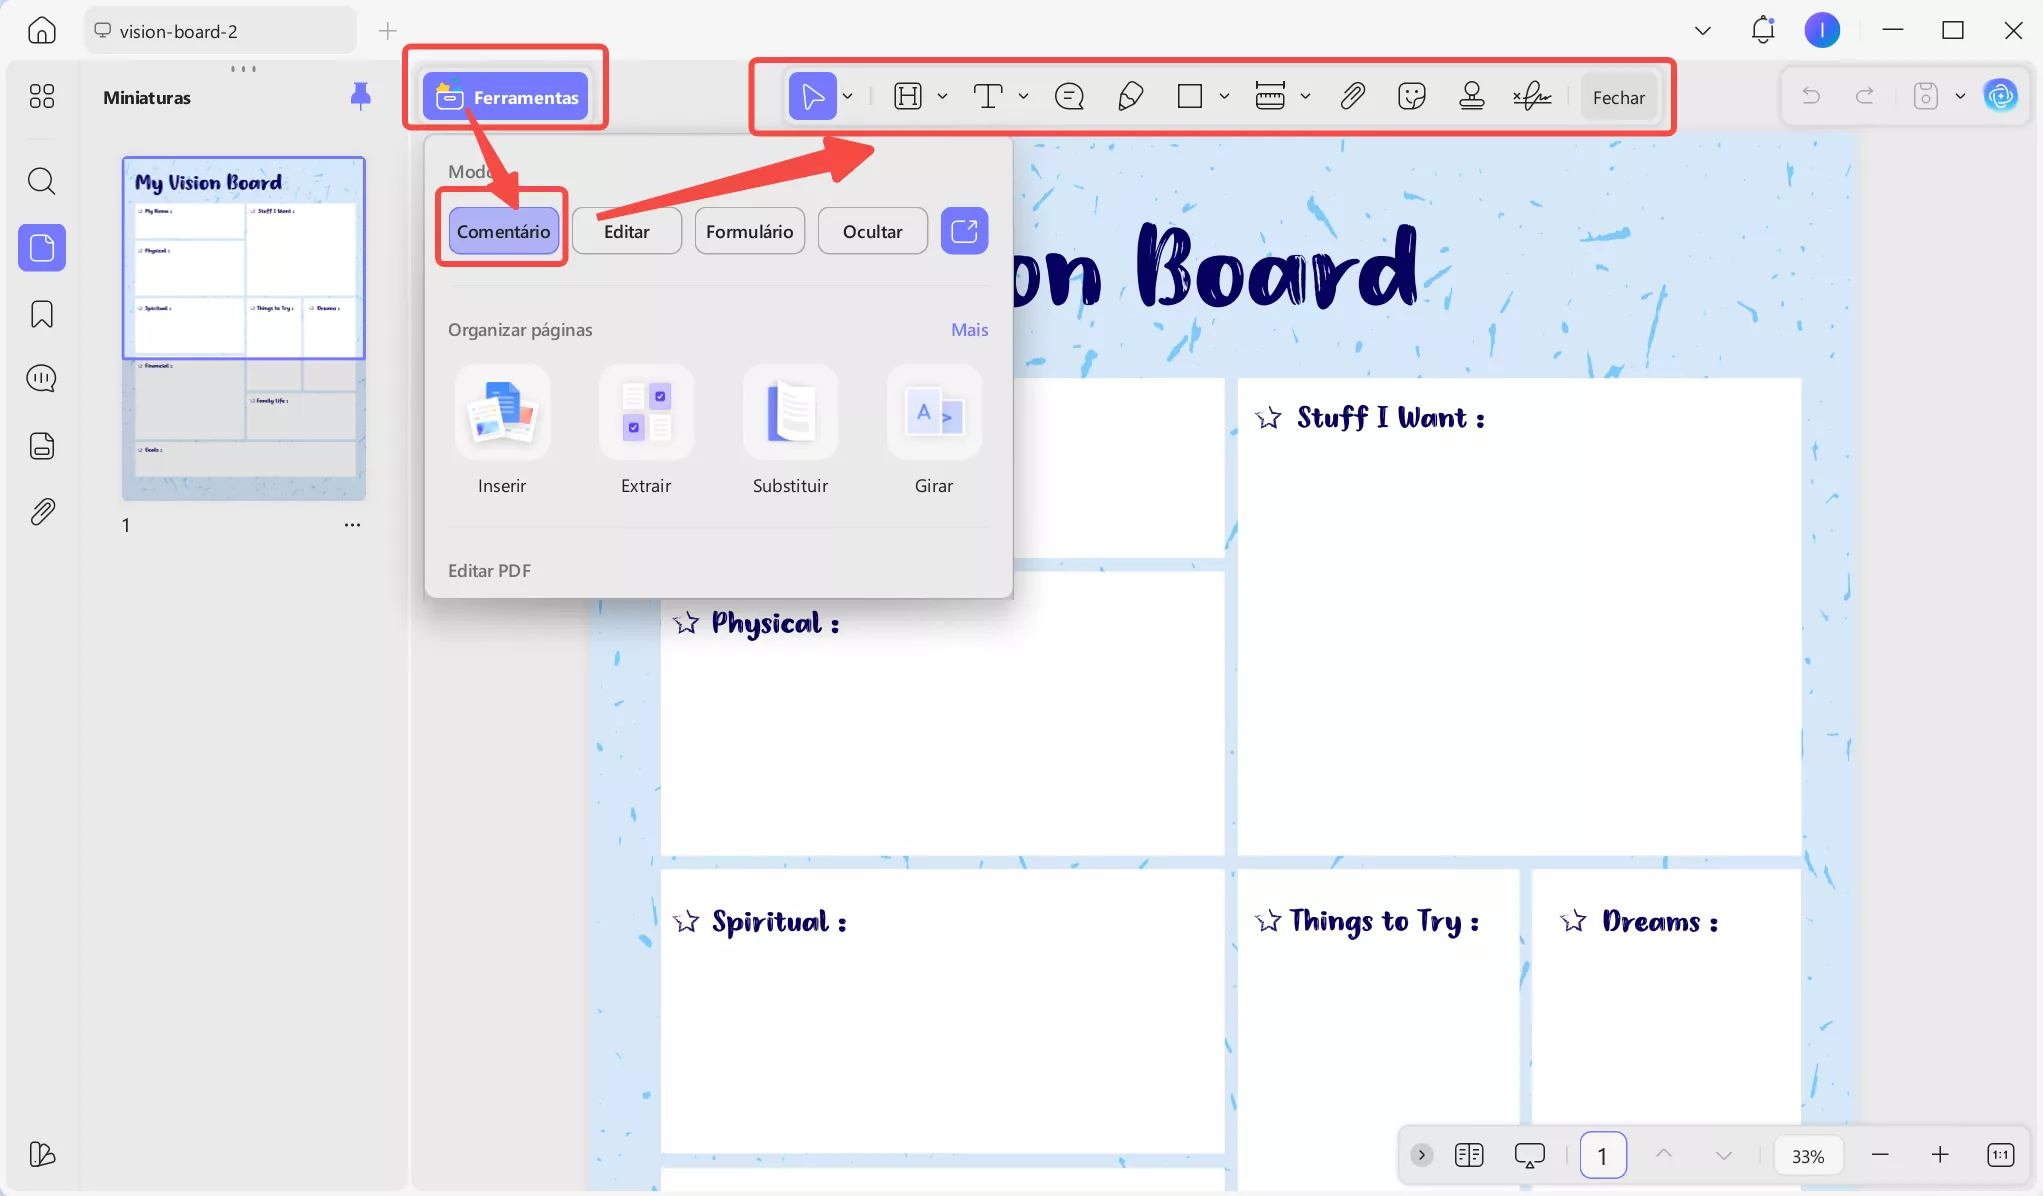Screen dimensions: 2043x1196
Task: Click the Mais link
Action: (969, 330)
